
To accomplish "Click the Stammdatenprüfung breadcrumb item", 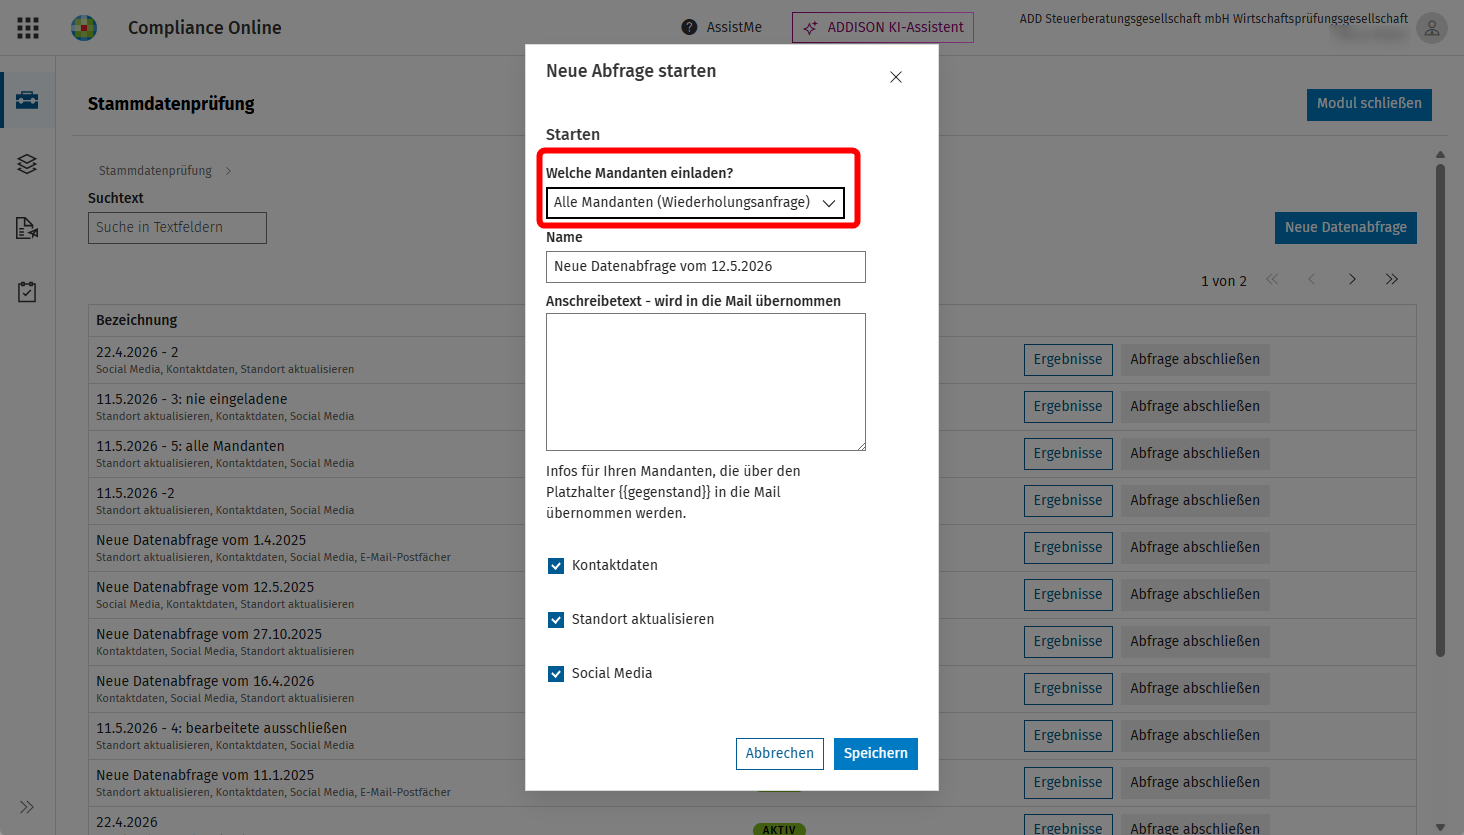I will coord(155,171).
